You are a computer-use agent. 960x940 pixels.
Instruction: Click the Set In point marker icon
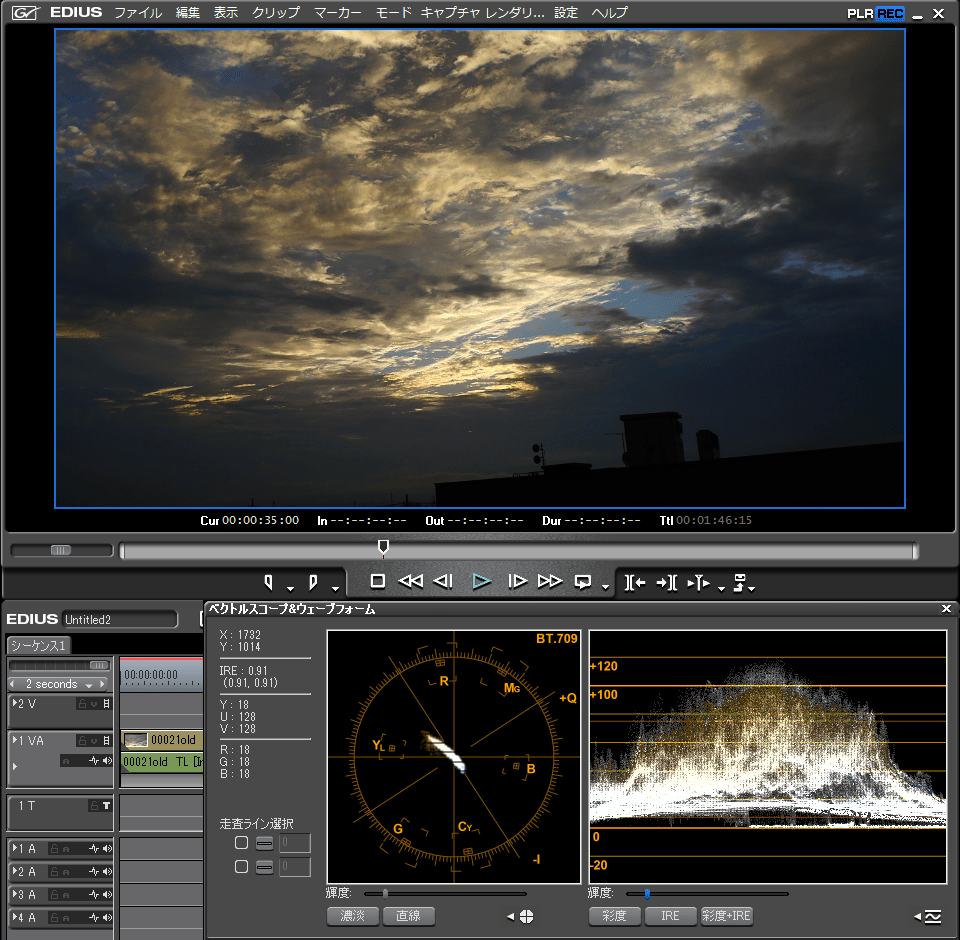(x=268, y=581)
